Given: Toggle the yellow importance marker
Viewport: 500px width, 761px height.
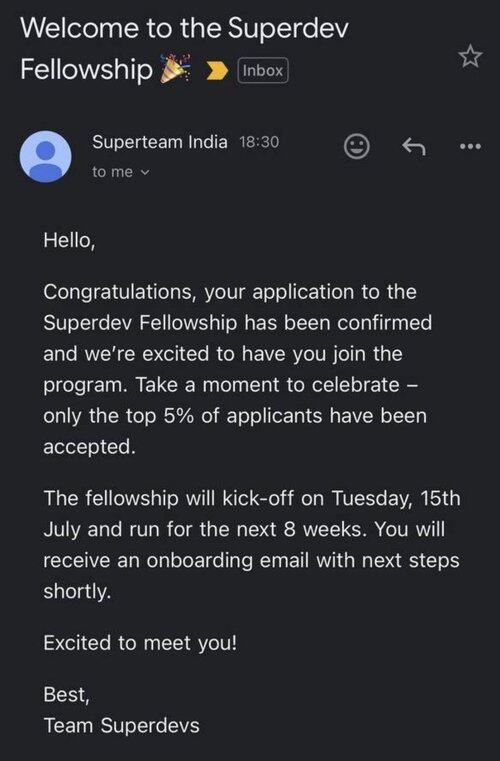Looking at the screenshot, I should [x=217, y=71].
